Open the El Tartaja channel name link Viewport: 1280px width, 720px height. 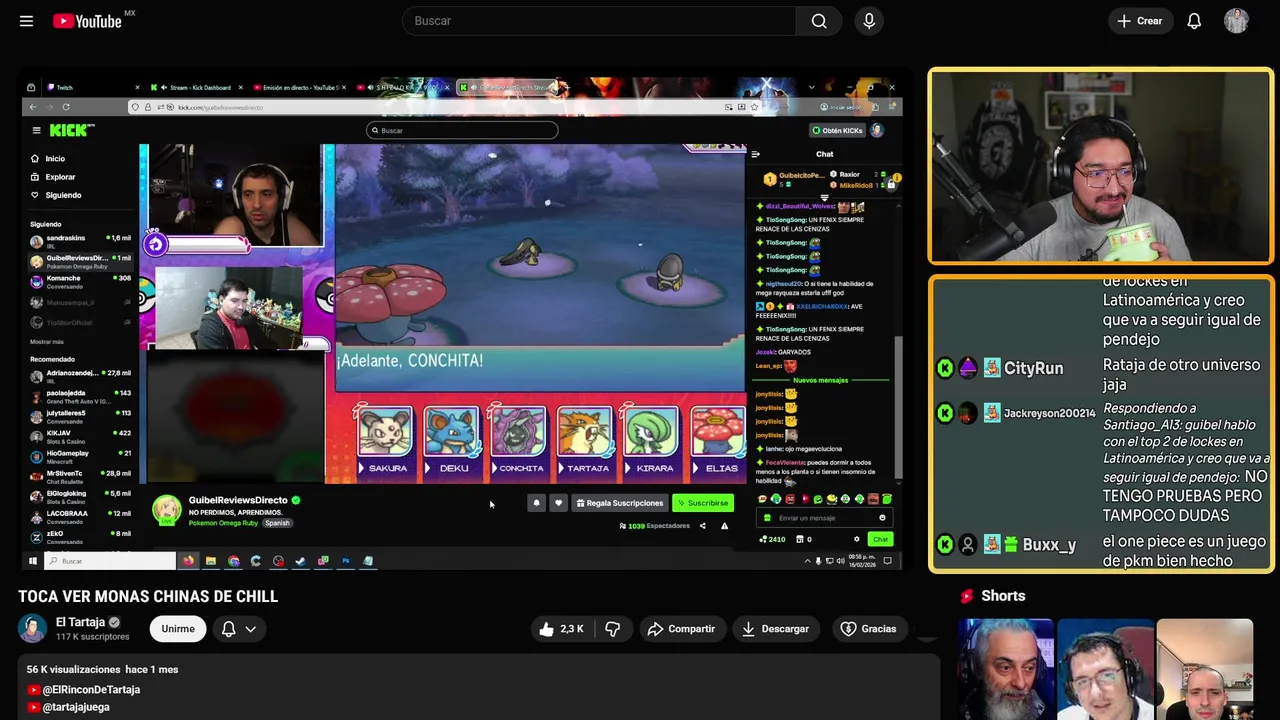[80, 622]
